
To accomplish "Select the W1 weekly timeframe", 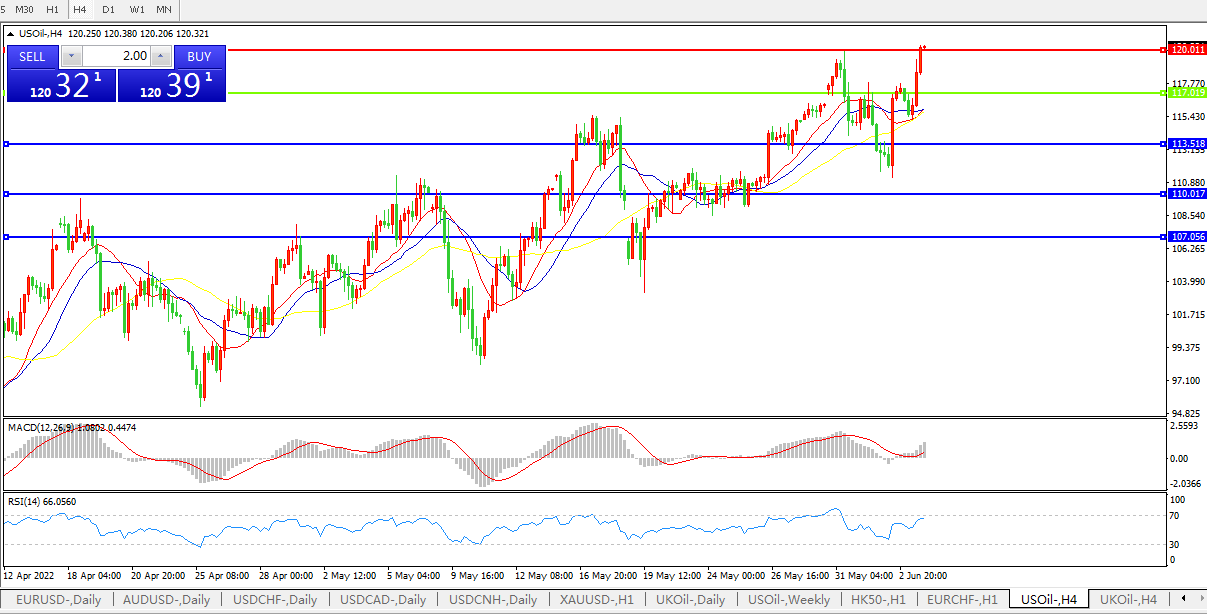I will (x=136, y=9).
